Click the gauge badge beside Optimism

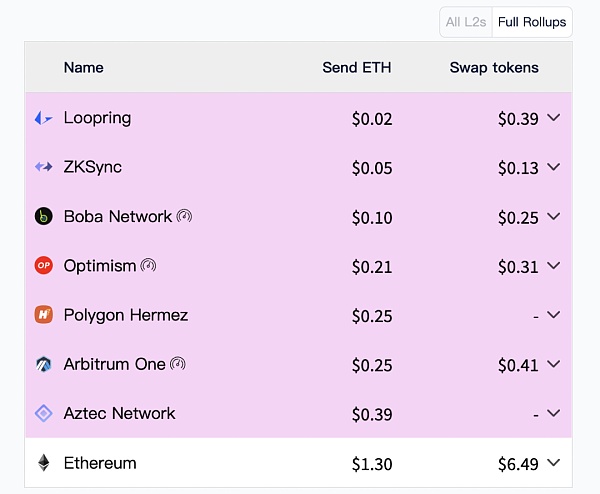pos(148,266)
